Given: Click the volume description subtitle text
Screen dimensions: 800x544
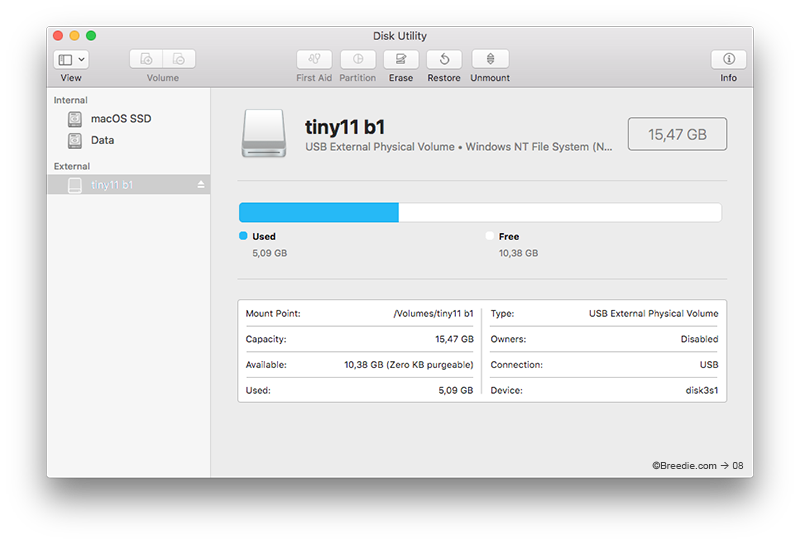Looking at the screenshot, I should click(459, 147).
